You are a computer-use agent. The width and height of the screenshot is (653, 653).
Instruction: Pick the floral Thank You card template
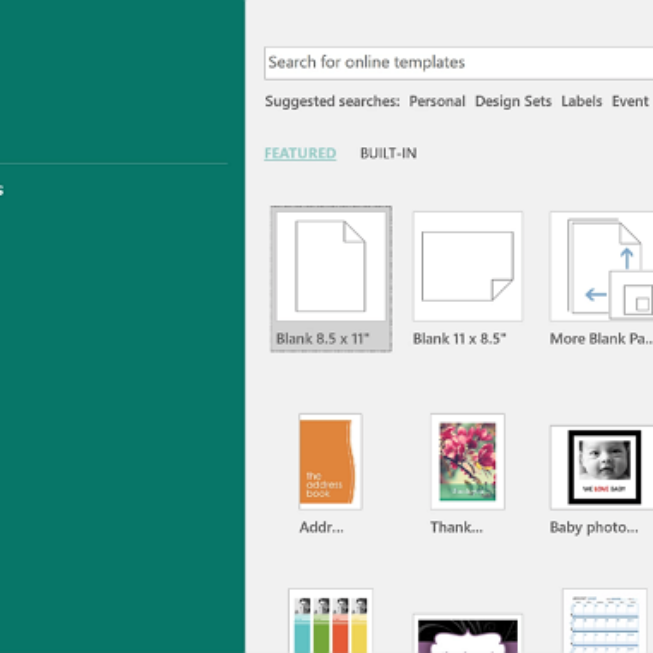[x=467, y=461]
